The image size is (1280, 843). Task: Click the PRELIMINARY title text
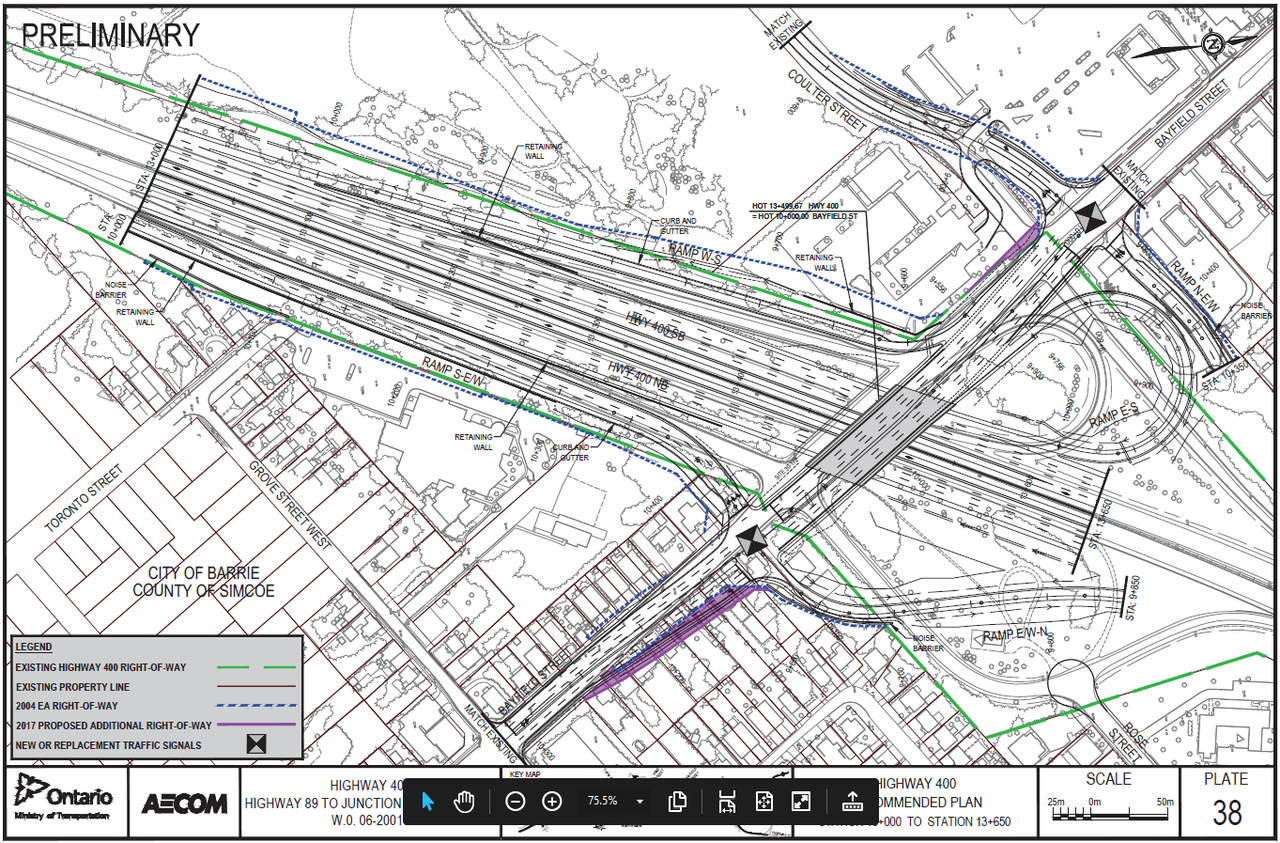click(110, 35)
